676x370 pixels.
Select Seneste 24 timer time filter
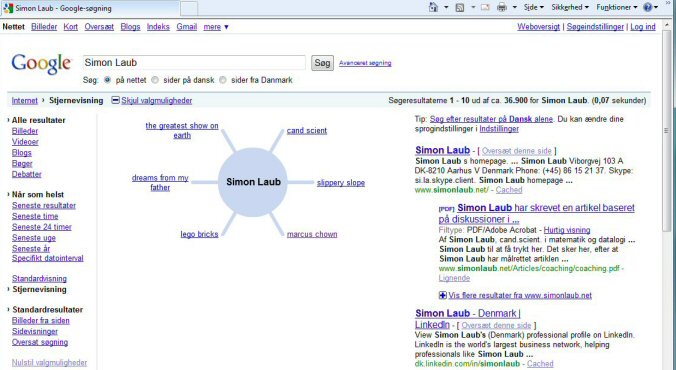(42, 227)
